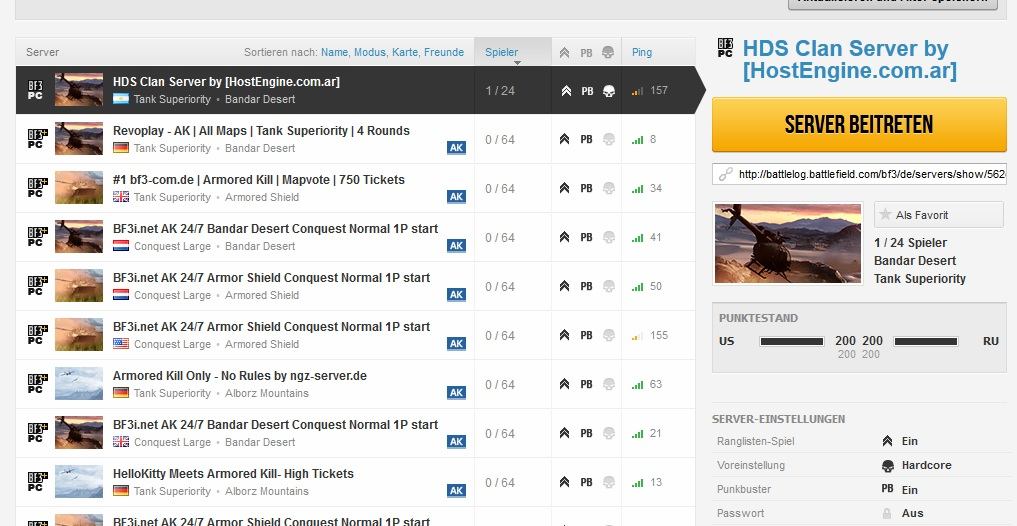Click star icon on Als Favorit
This screenshot has width=1017, height=526.
click(884, 215)
